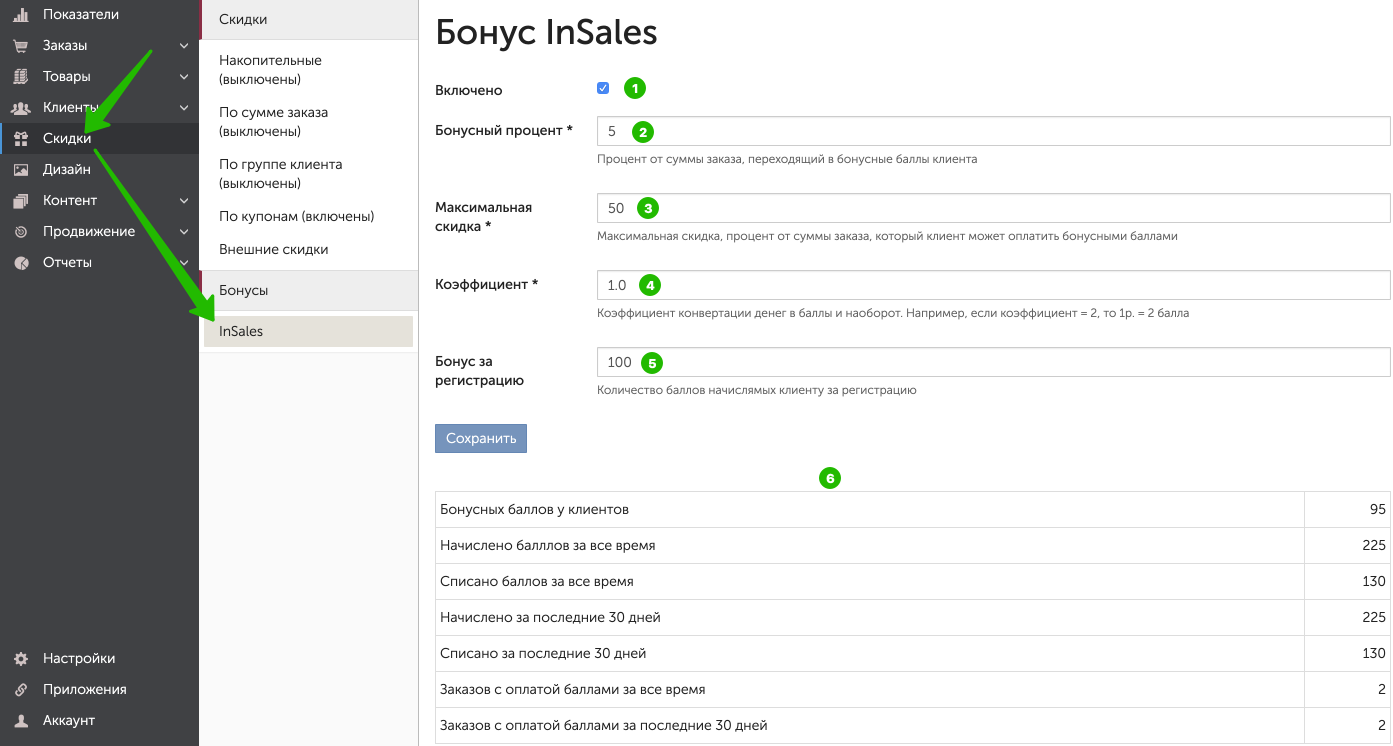Click the Дизайн picture icon
This screenshot has height=746, width=1393.
click(21, 169)
